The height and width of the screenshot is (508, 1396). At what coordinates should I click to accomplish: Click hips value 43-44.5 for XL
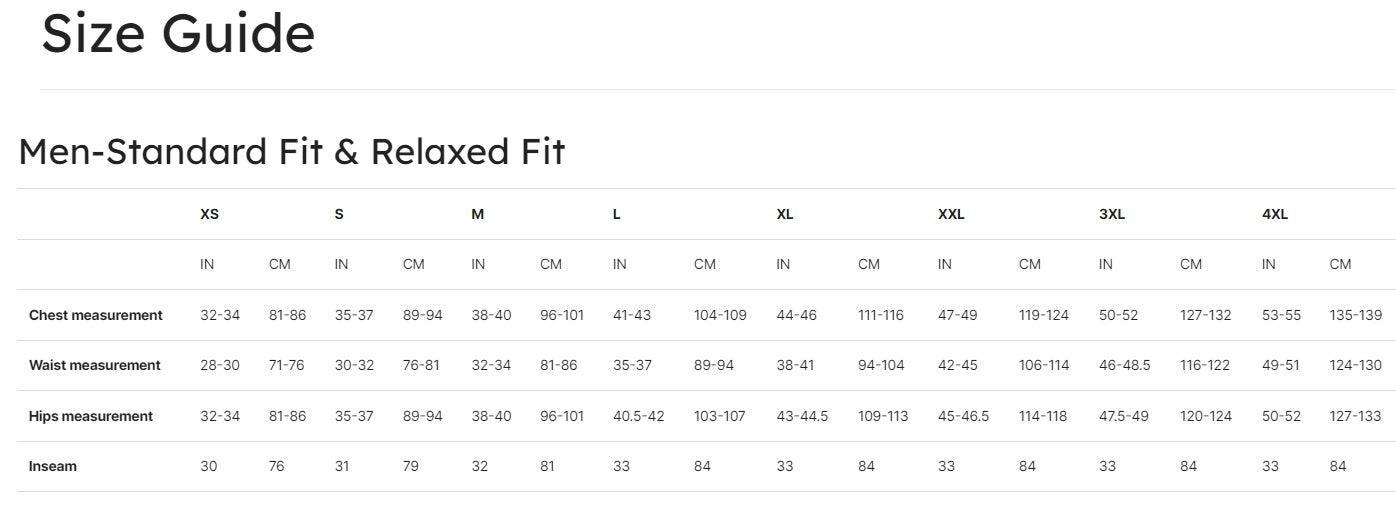coord(802,416)
